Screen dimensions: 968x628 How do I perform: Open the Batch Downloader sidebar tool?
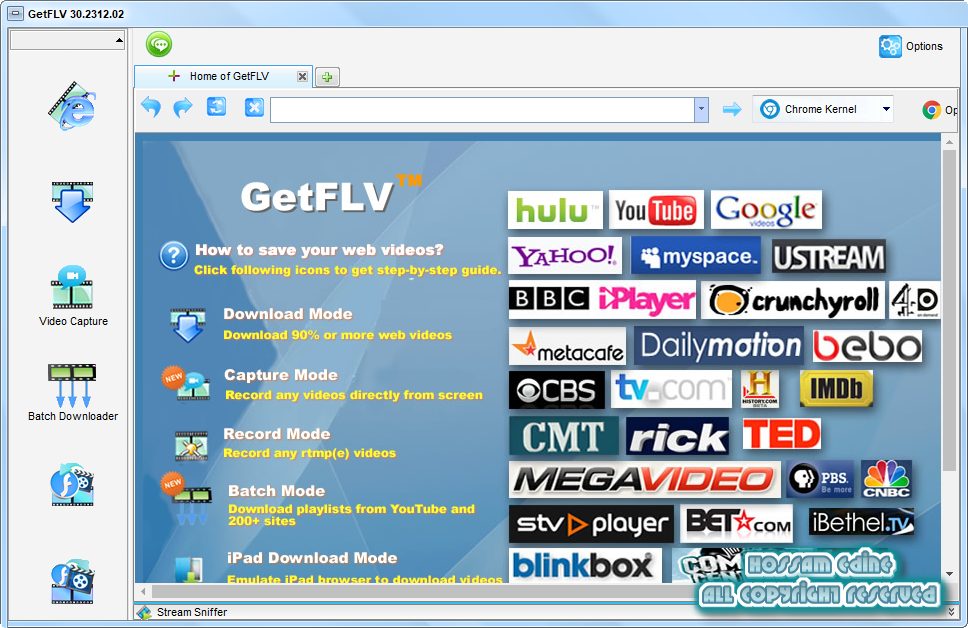pyautogui.click(x=73, y=393)
